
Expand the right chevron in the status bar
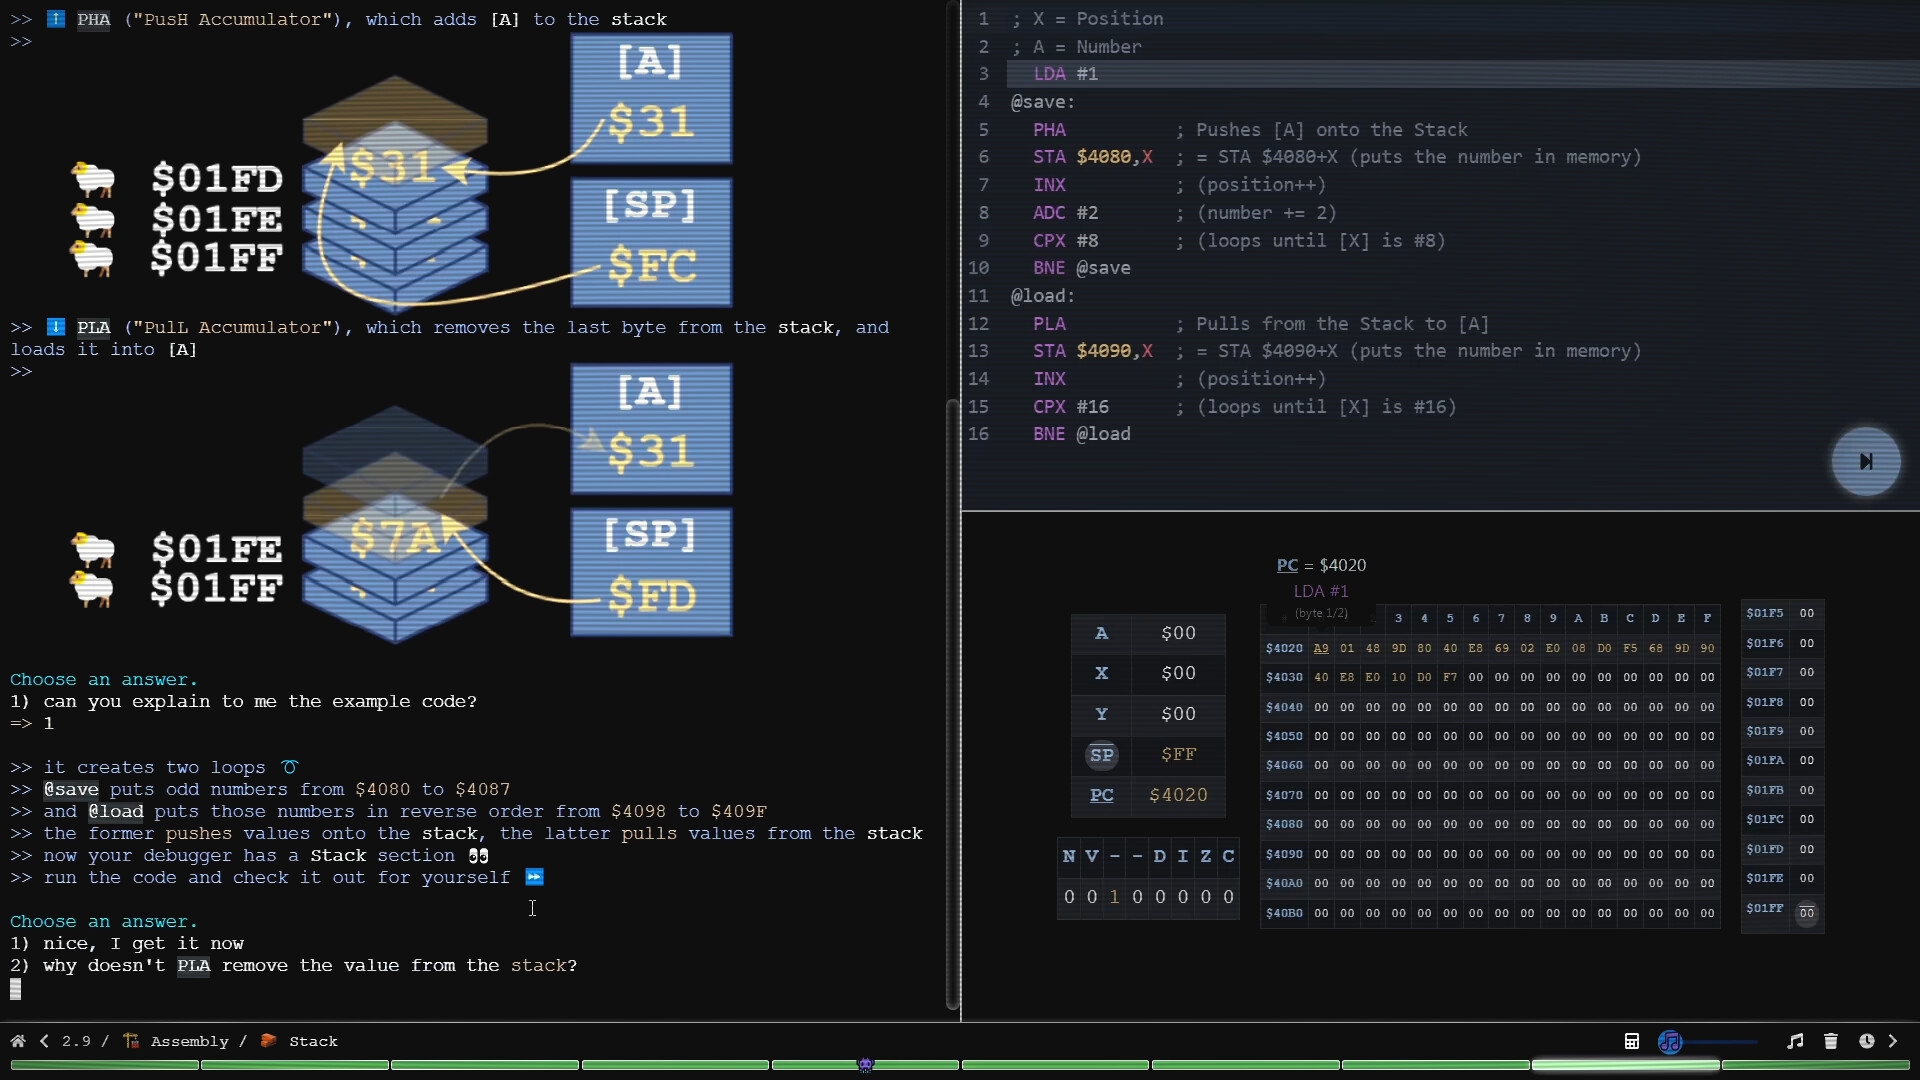[1895, 1041]
